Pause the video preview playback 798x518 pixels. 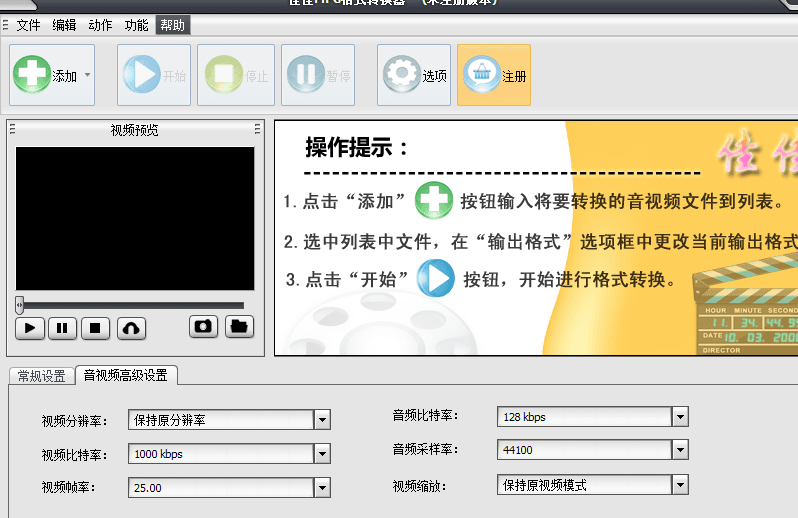62,328
